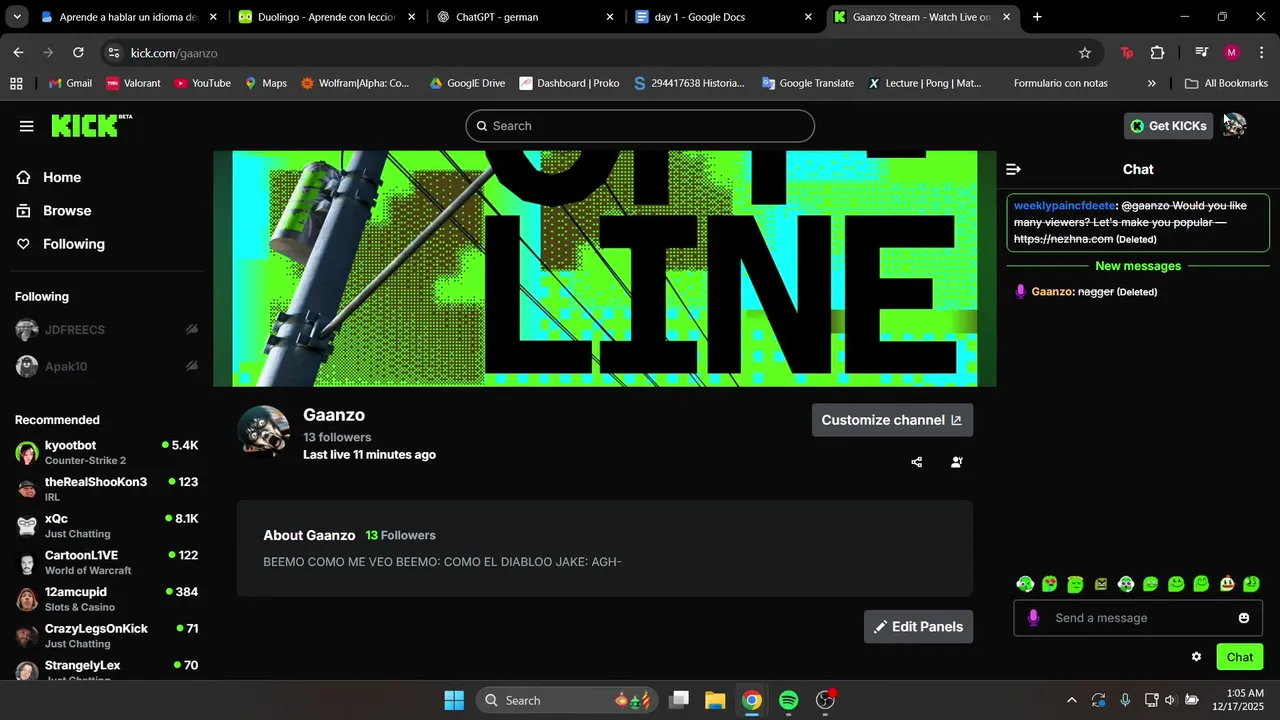Reload the page in Chrome
The image size is (1280, 720).
78,52
